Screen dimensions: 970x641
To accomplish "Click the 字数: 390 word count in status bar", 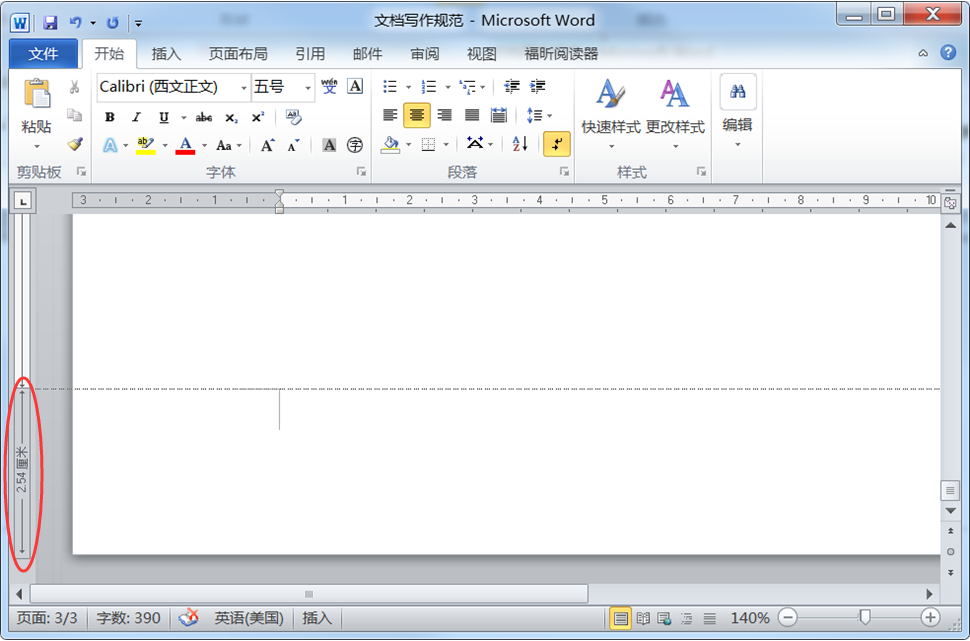I will [128, 618].
